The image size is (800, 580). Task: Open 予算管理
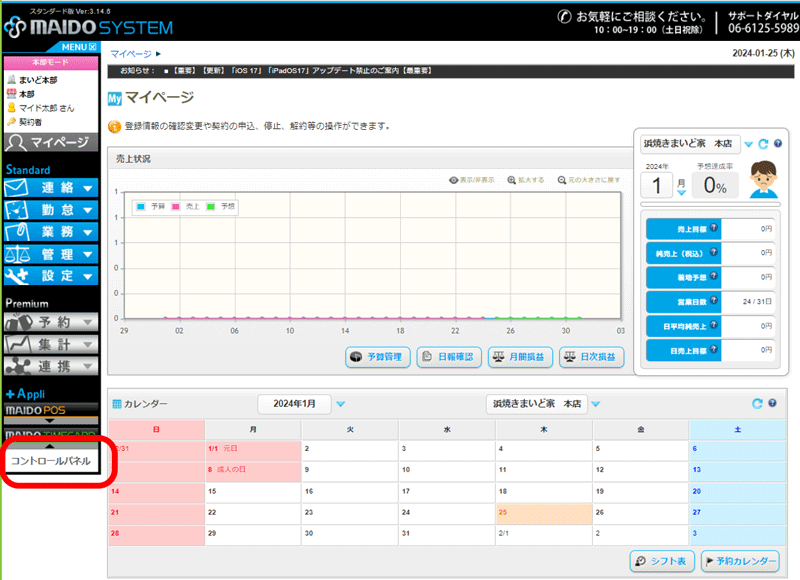tap(378, 357)
